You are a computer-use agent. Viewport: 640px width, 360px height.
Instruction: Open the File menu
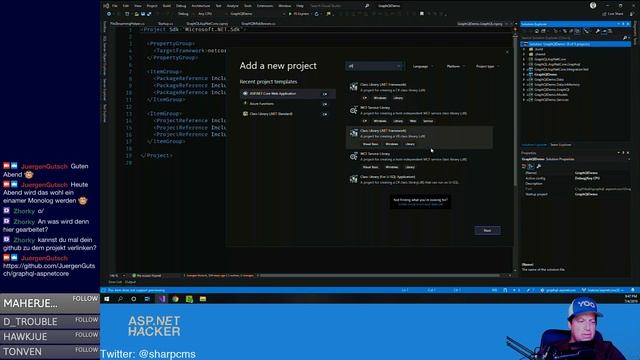click(115, 6)
